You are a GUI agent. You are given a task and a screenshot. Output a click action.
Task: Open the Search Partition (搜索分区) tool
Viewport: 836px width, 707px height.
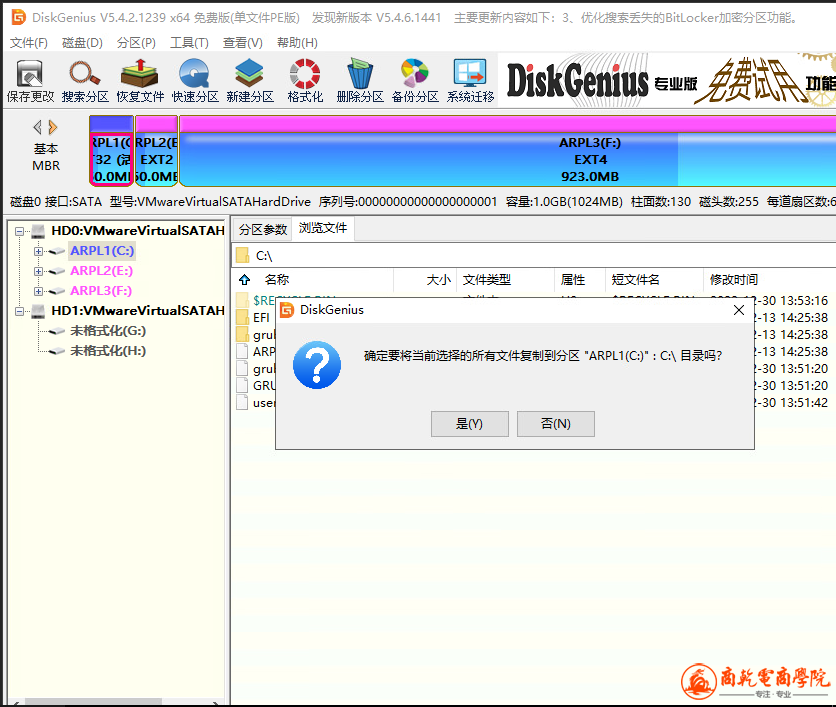(85, 81)
